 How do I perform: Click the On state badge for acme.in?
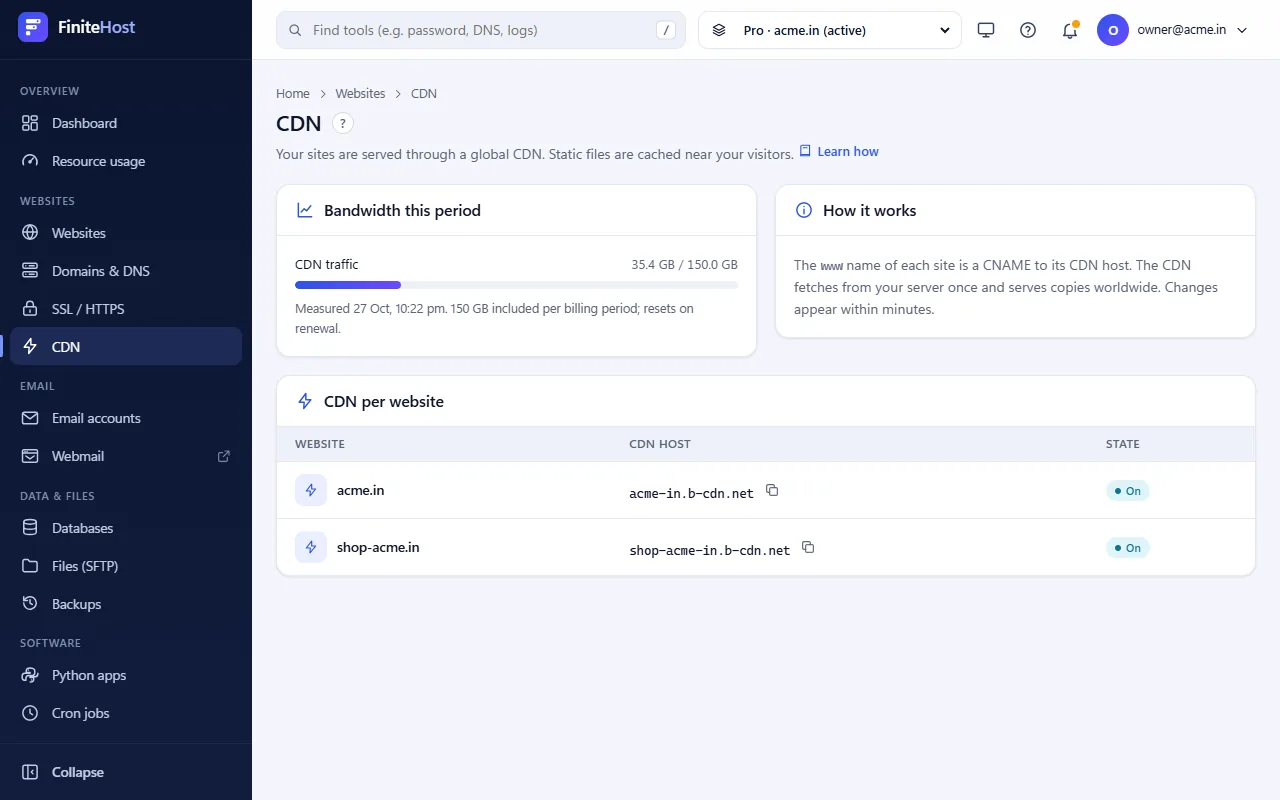click(x=1127, y=491)
